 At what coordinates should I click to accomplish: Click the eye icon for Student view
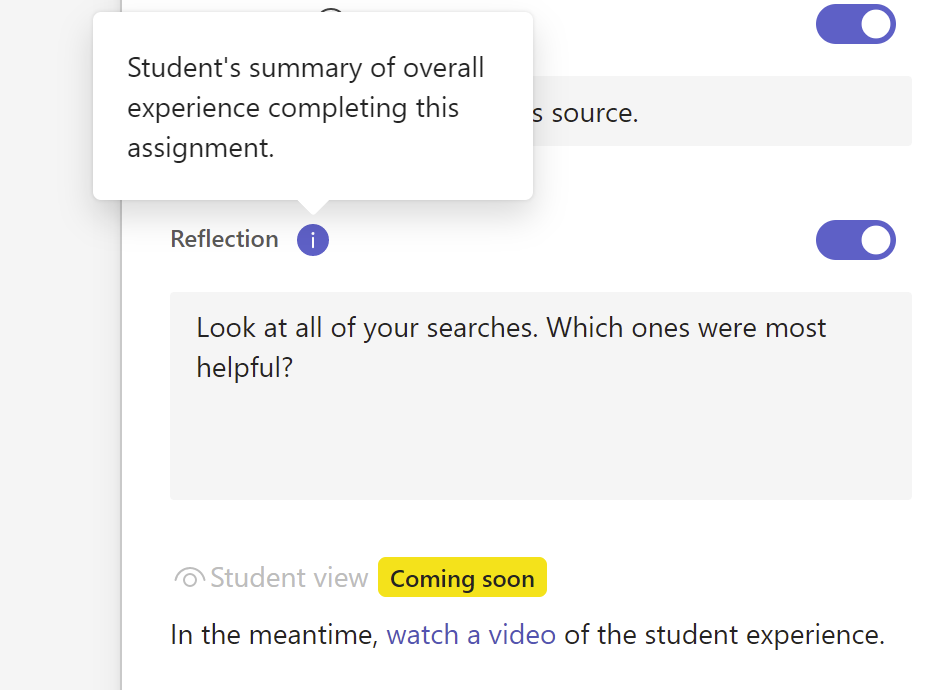click(x=189, y=578)
